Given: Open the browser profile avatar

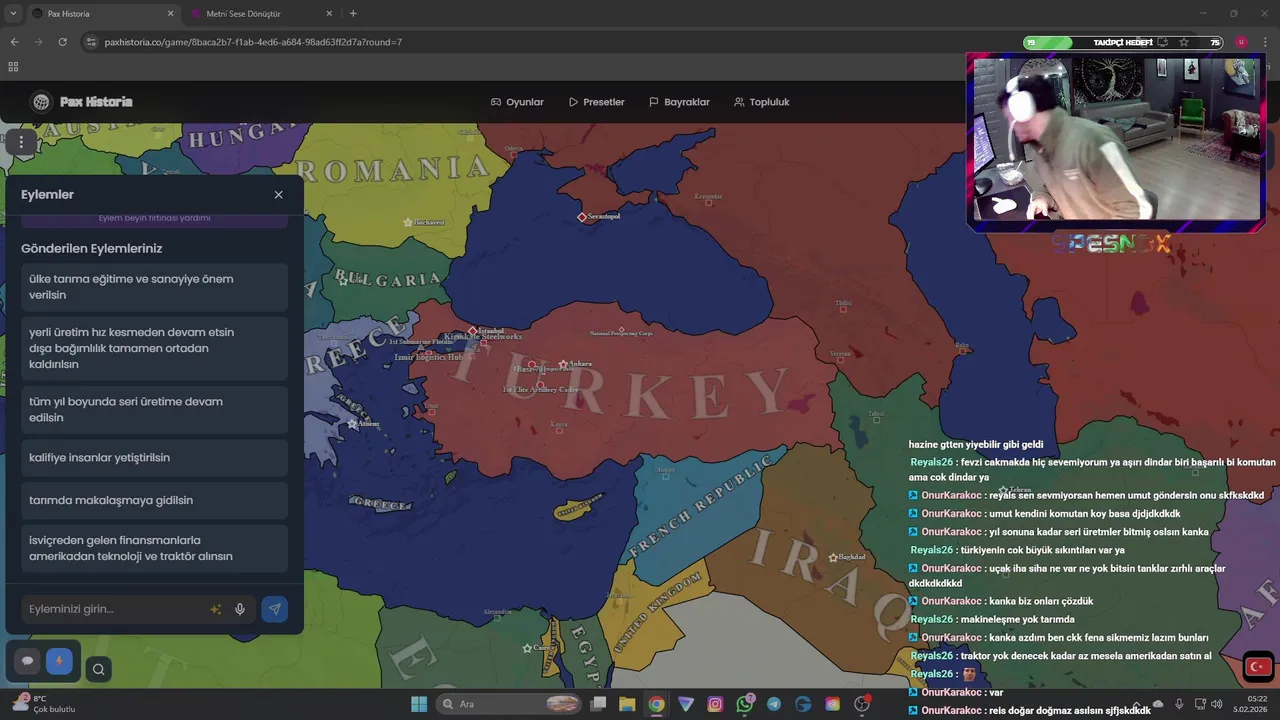Looking at the screenshot, I should tap(1241, 42).
